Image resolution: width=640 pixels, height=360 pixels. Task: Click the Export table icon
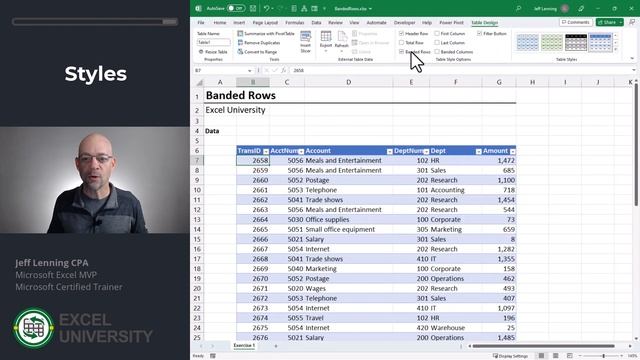[326, 36]
